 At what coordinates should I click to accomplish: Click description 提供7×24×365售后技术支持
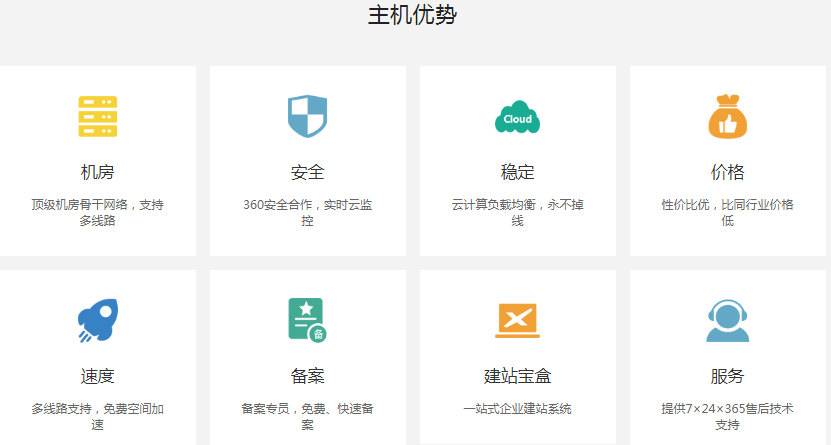tap(728, 416)
